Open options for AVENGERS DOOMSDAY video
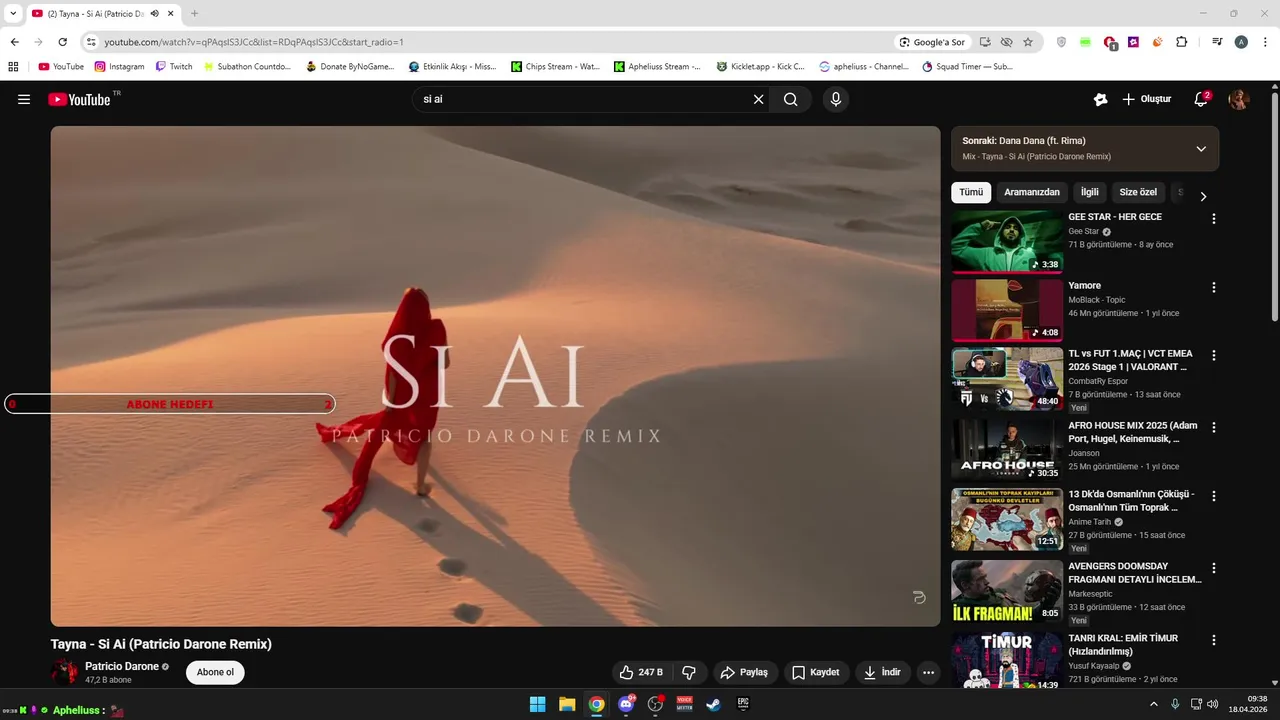This screenshot has height=720, width=1280. [x=1214, y=568]
